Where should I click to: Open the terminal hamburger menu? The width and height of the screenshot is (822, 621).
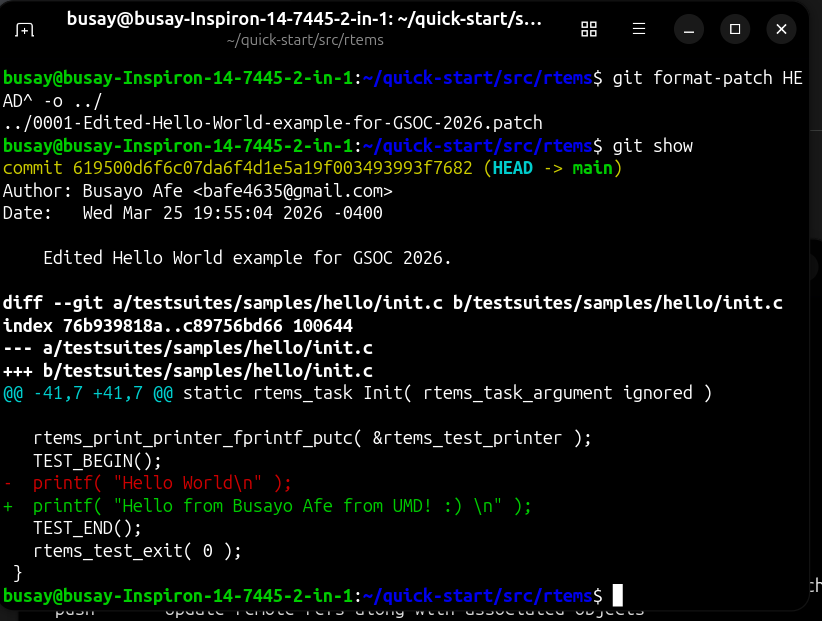tap(637, 29)
